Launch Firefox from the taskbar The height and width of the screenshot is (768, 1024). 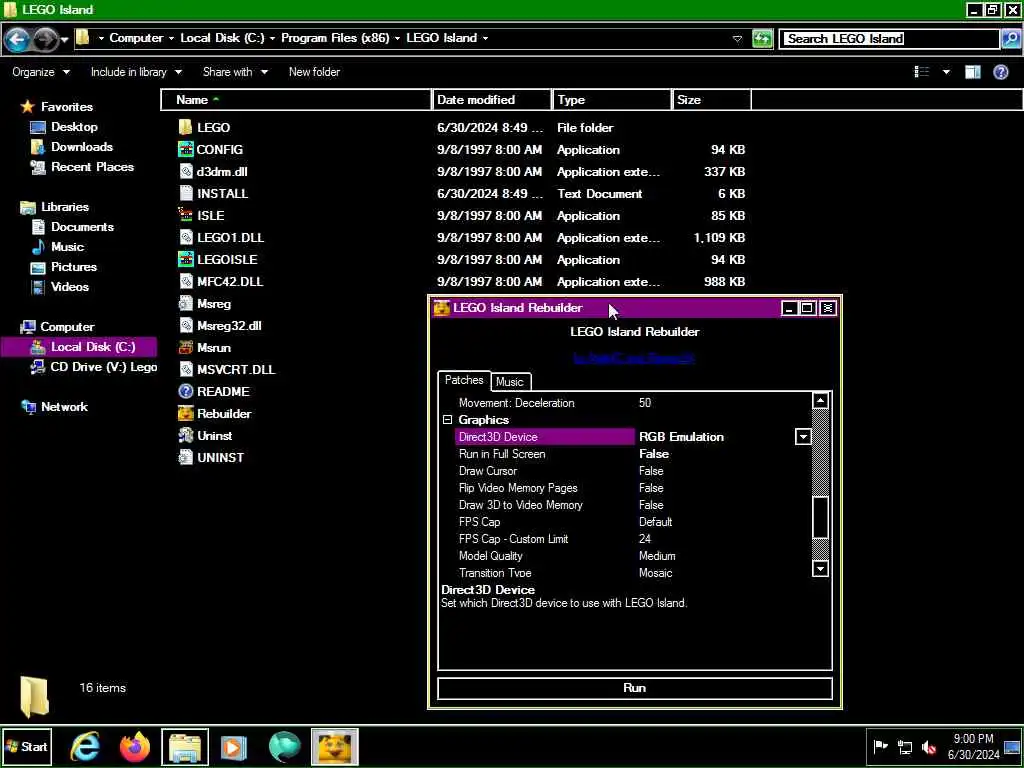pyautogui.click(x=135, y=746)
